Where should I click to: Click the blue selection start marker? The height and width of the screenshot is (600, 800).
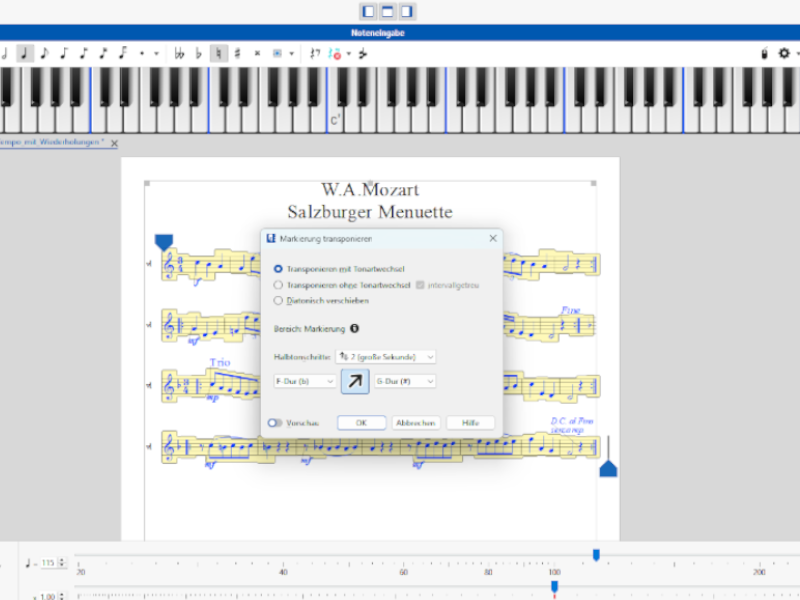[164, 242]
